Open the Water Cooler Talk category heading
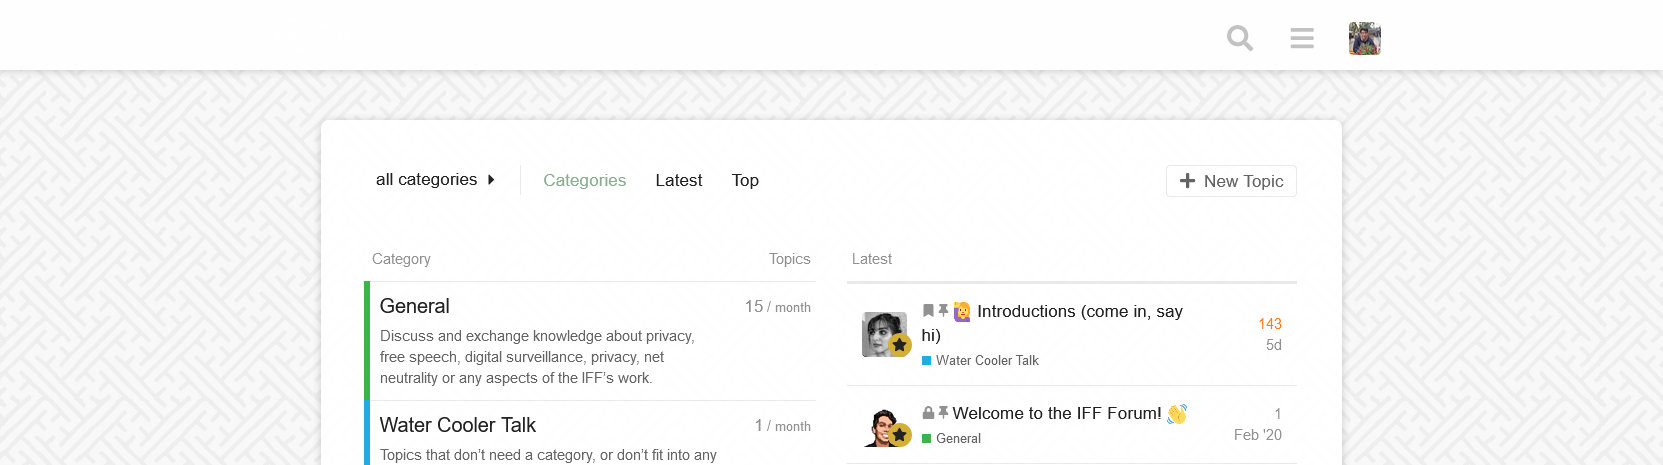 [x=457, y=425]
